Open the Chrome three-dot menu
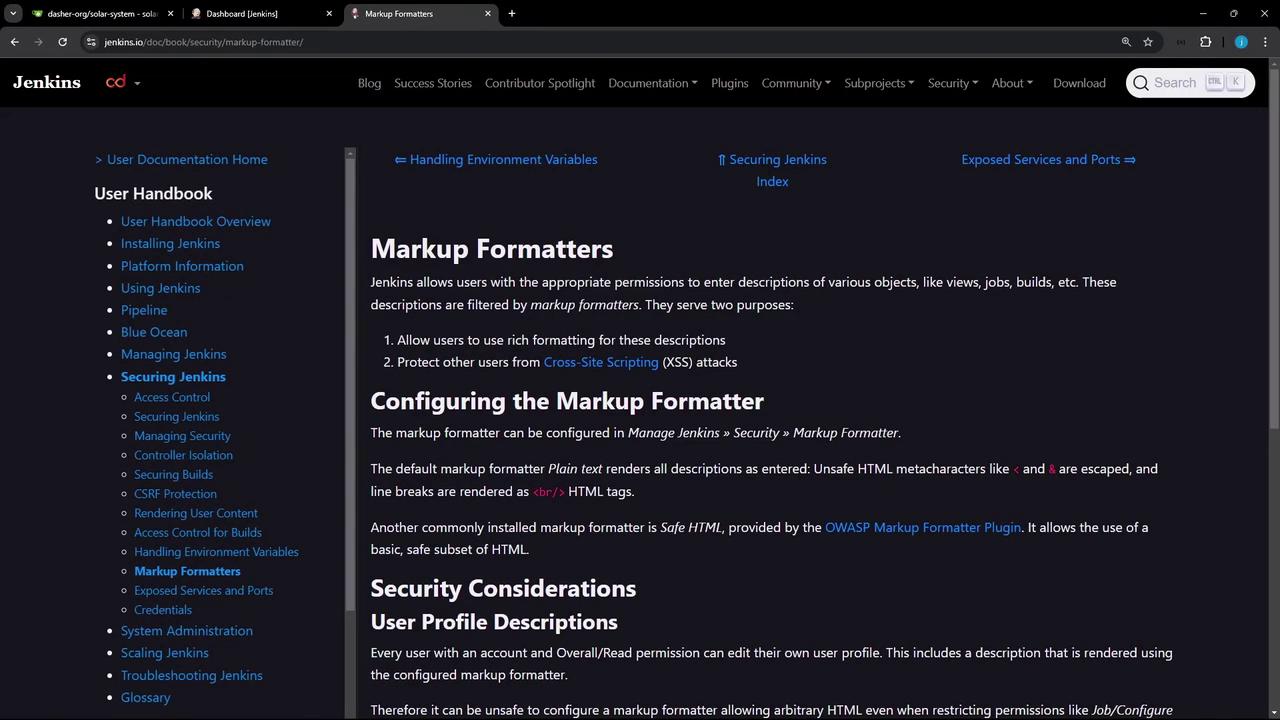The width and height of the screenshot is (1280, 720). tap(1266, 42)
